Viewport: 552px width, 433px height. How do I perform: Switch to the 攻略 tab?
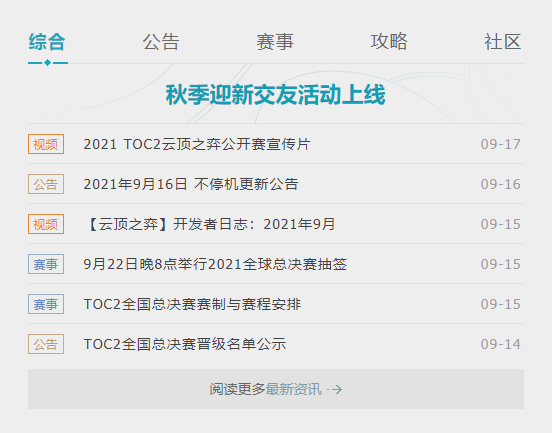(389, 42)
